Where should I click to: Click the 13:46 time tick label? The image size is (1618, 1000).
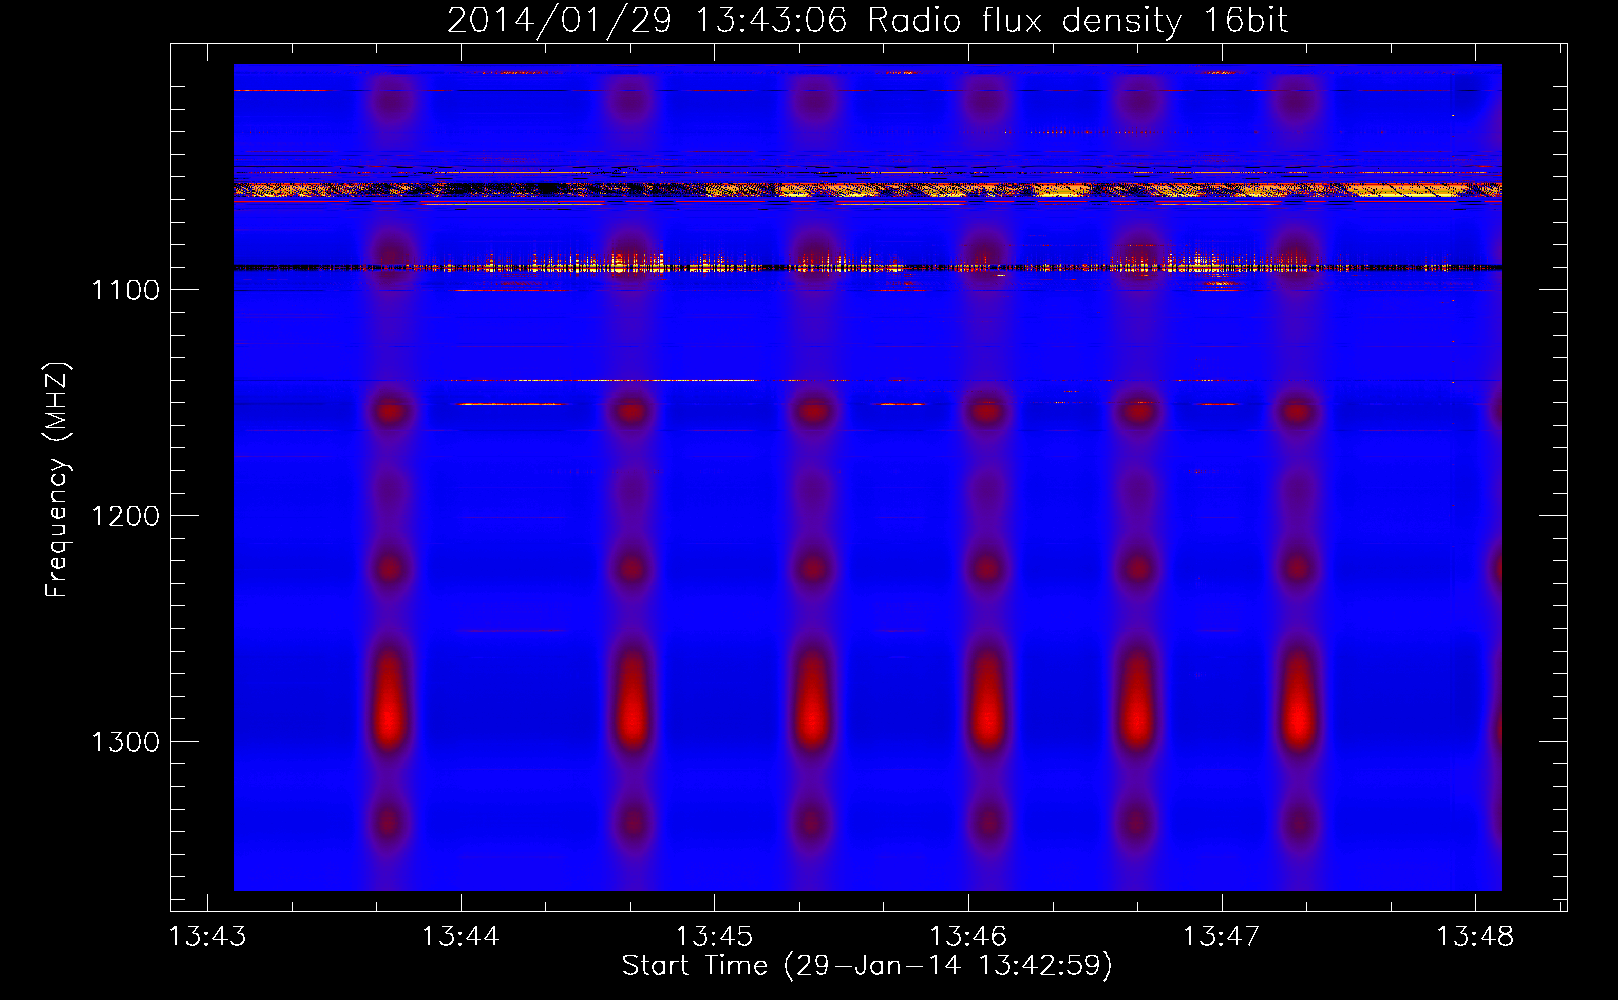[968, 937]
